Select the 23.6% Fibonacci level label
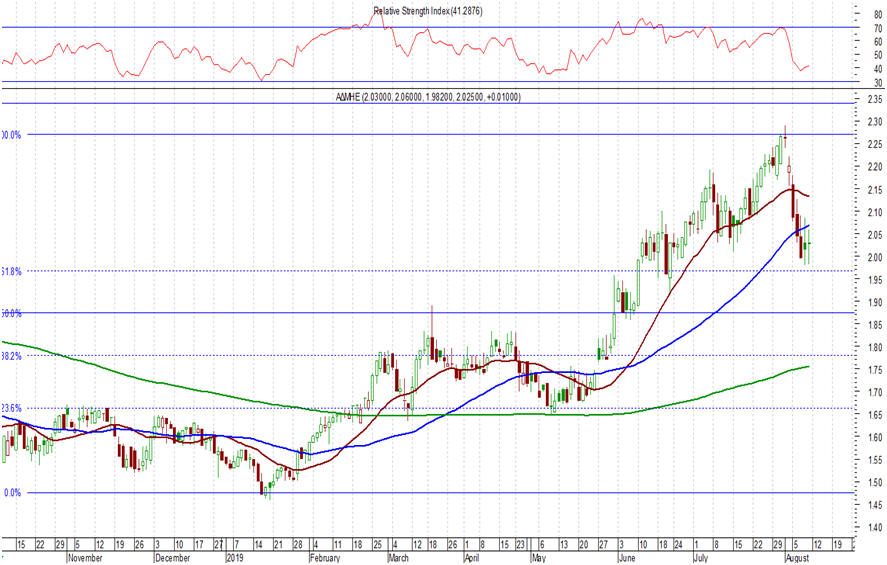Screen dimensions: 887x565 [12, 408]
